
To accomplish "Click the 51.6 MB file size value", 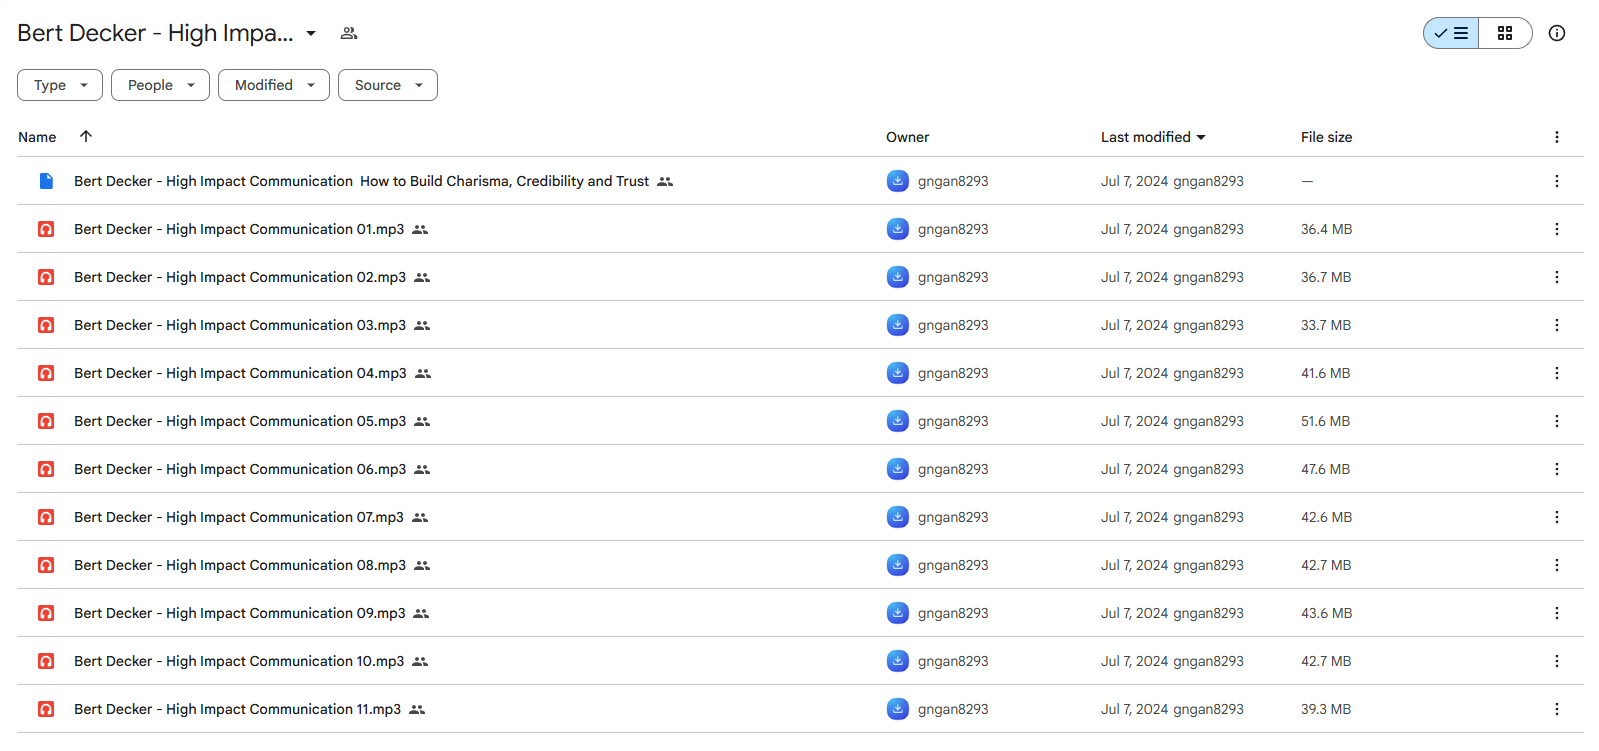I will pos(1325,421).
